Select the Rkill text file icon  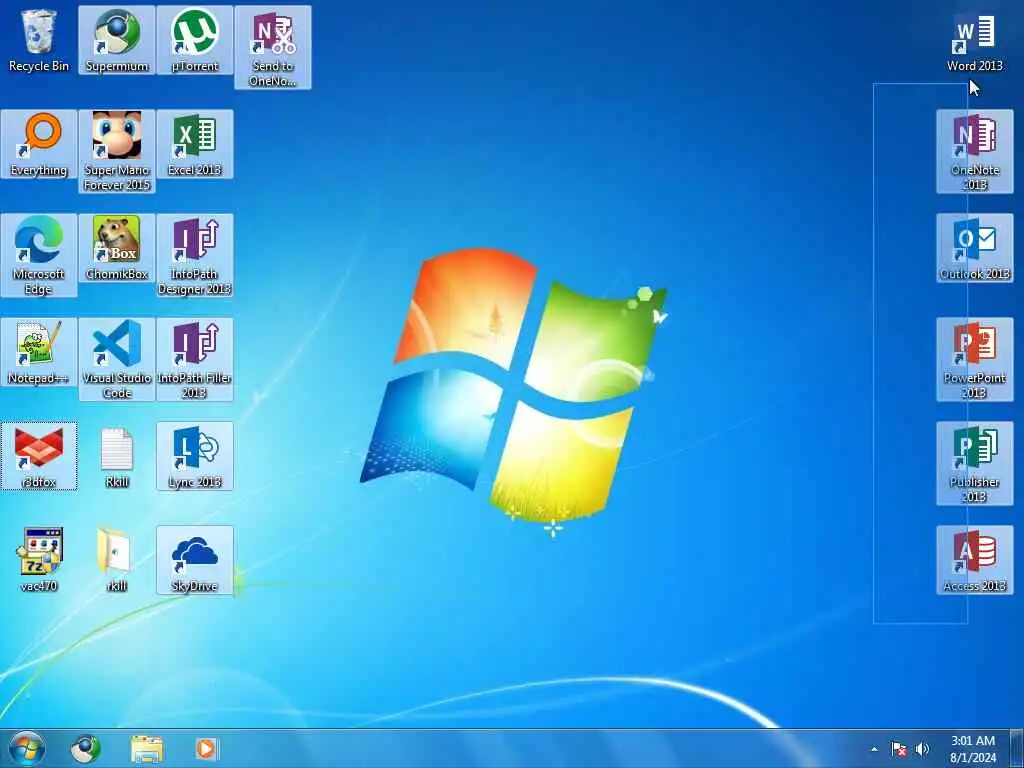tap(117, 456)
